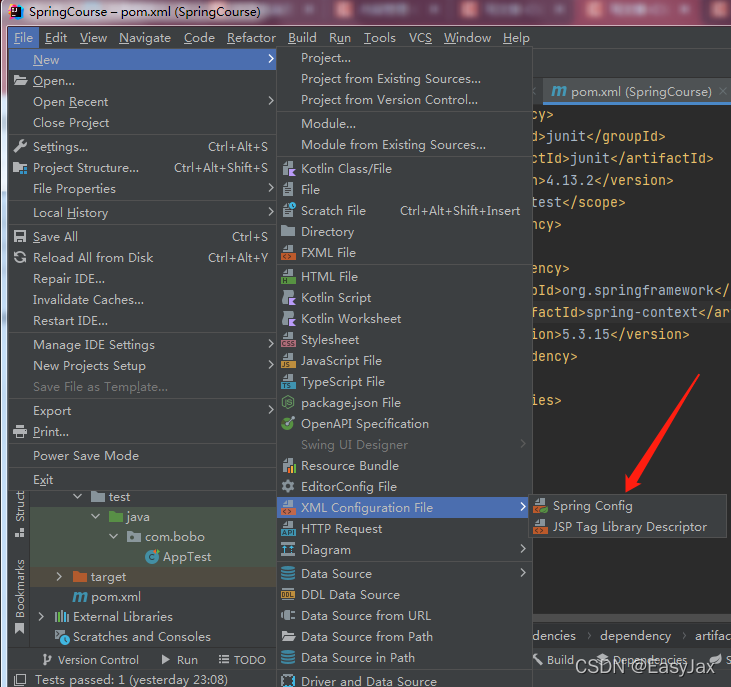Open the Version Control tool window

pyautogui.click(x=90, y=660)
